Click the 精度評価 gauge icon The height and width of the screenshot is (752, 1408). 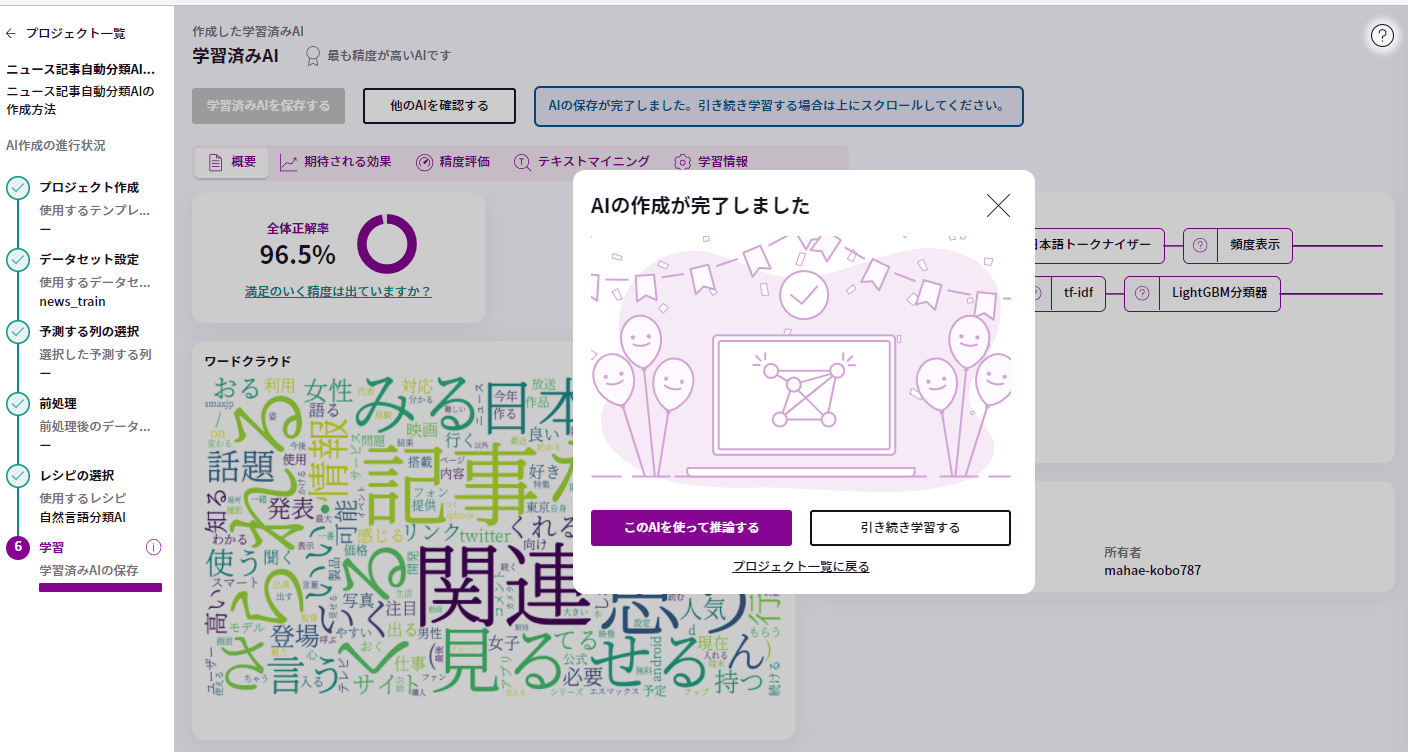point(424,162)
